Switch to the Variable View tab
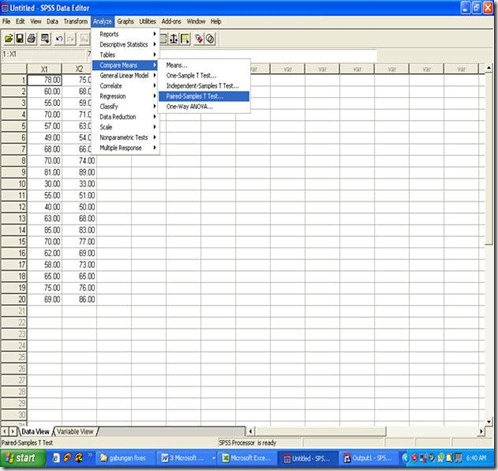Viewport: 498px width, 471px height. [x=75, y=431]
